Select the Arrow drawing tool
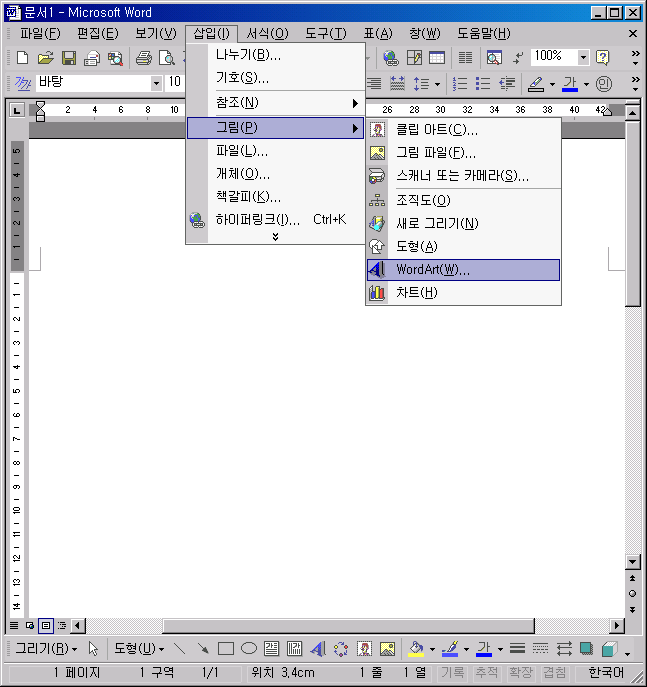647x687 pixels. [202, 648]
